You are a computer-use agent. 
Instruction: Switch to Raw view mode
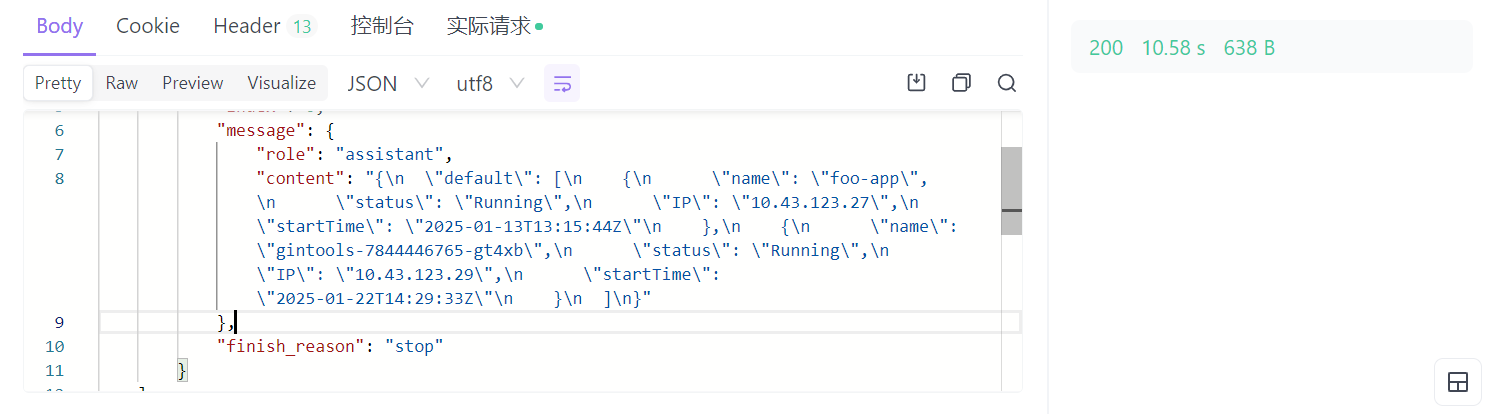[x=122, y=83]
